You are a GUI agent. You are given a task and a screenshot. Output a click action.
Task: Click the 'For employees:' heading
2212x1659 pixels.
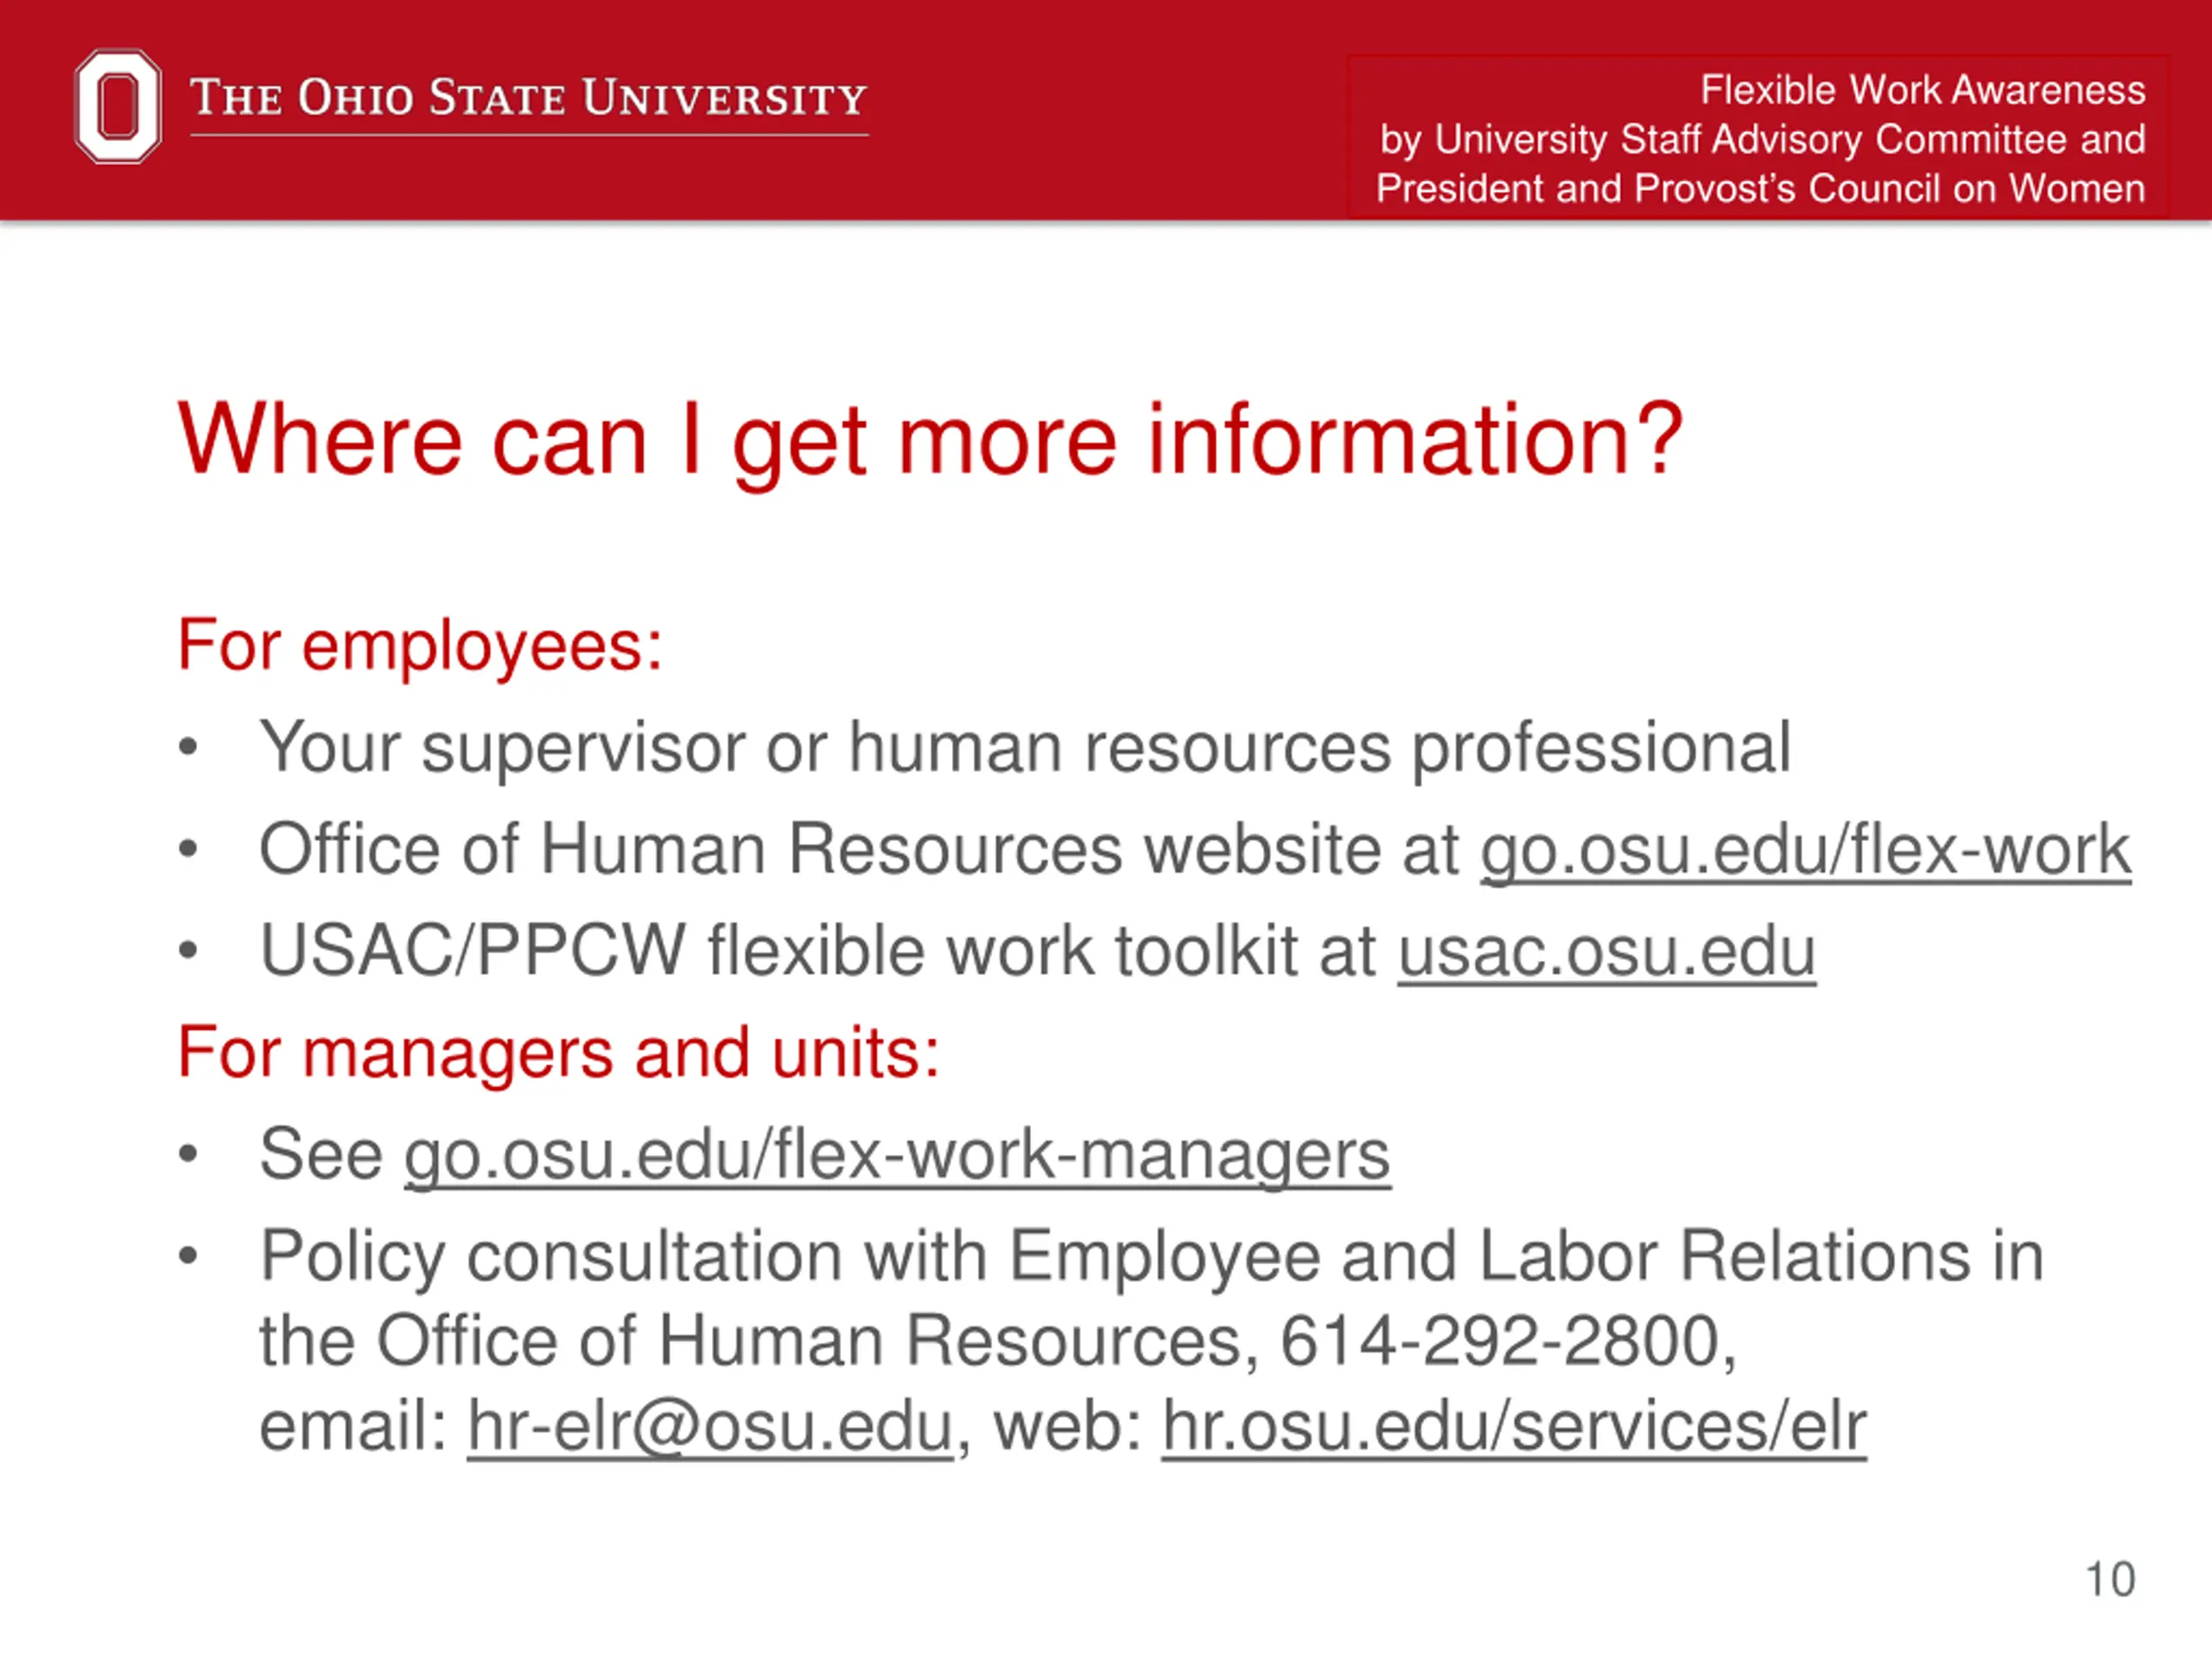click(420, 646)
